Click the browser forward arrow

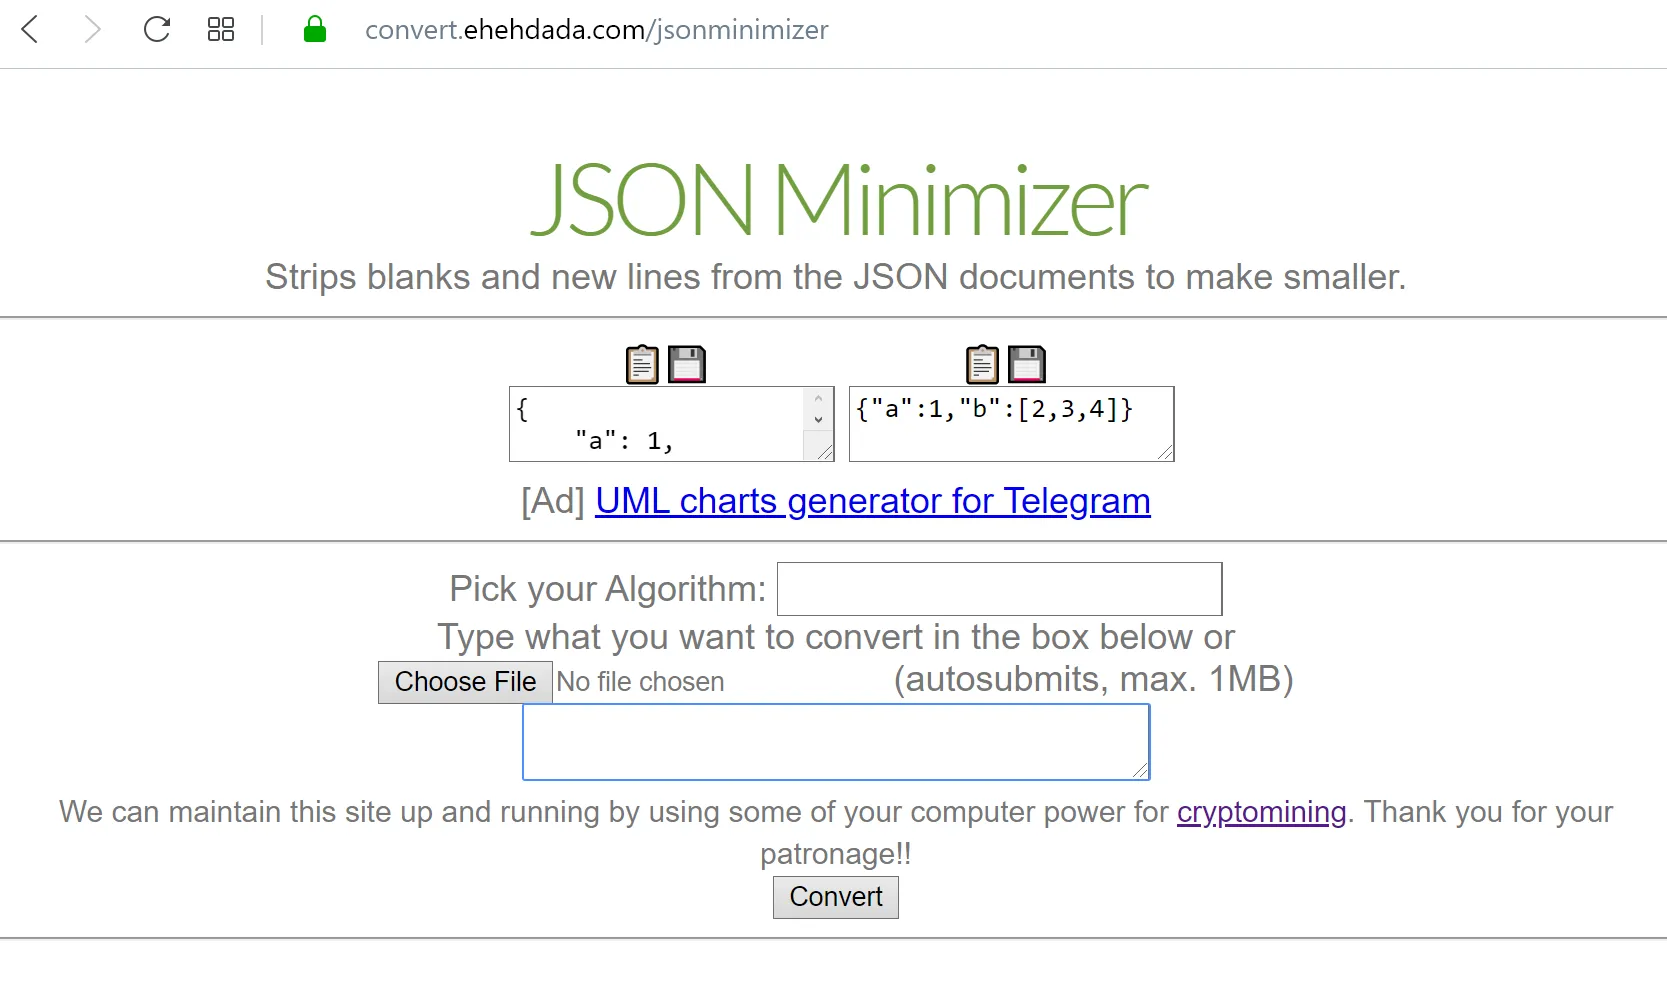coord(92,30)
